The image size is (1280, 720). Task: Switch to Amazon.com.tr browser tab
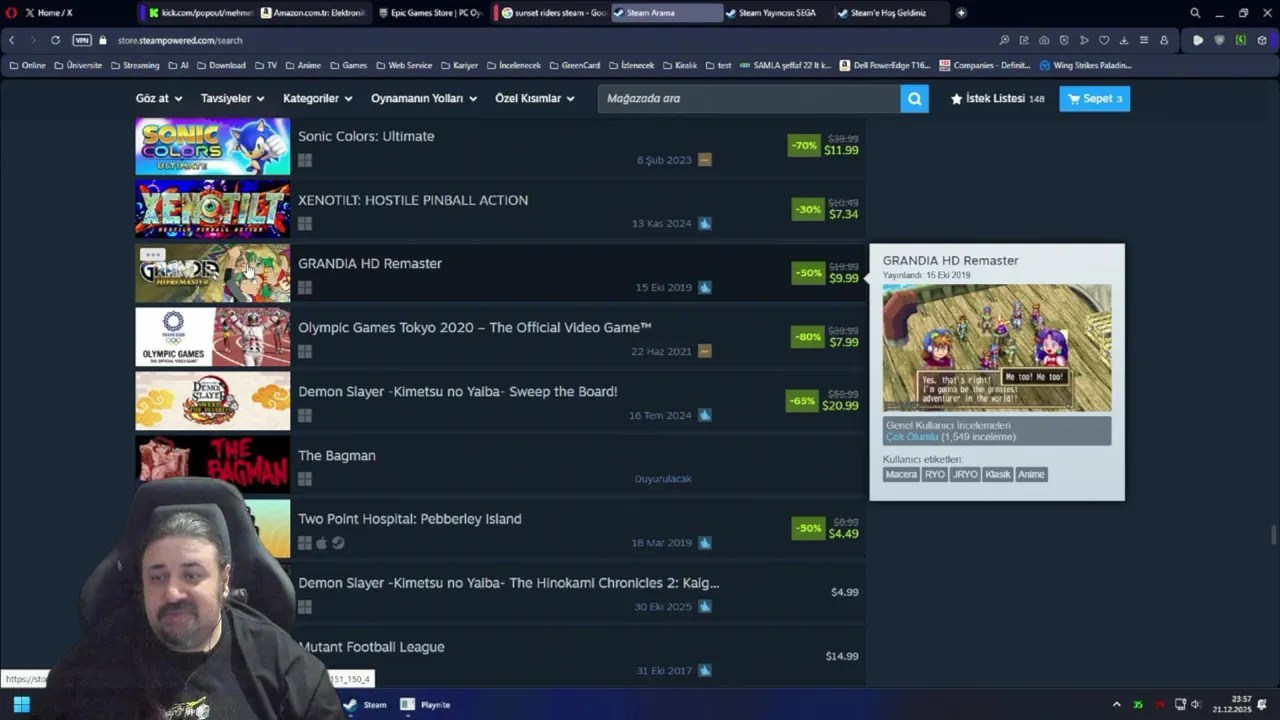[312, 13]
